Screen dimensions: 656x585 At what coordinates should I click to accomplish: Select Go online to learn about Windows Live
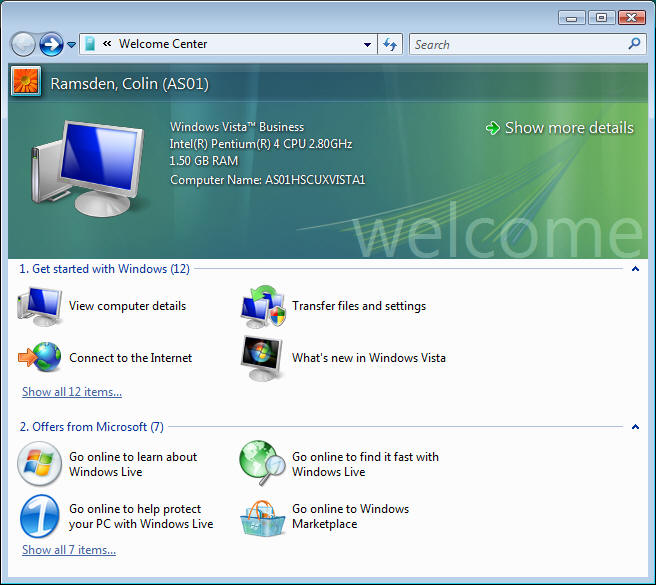coord(133,464)
